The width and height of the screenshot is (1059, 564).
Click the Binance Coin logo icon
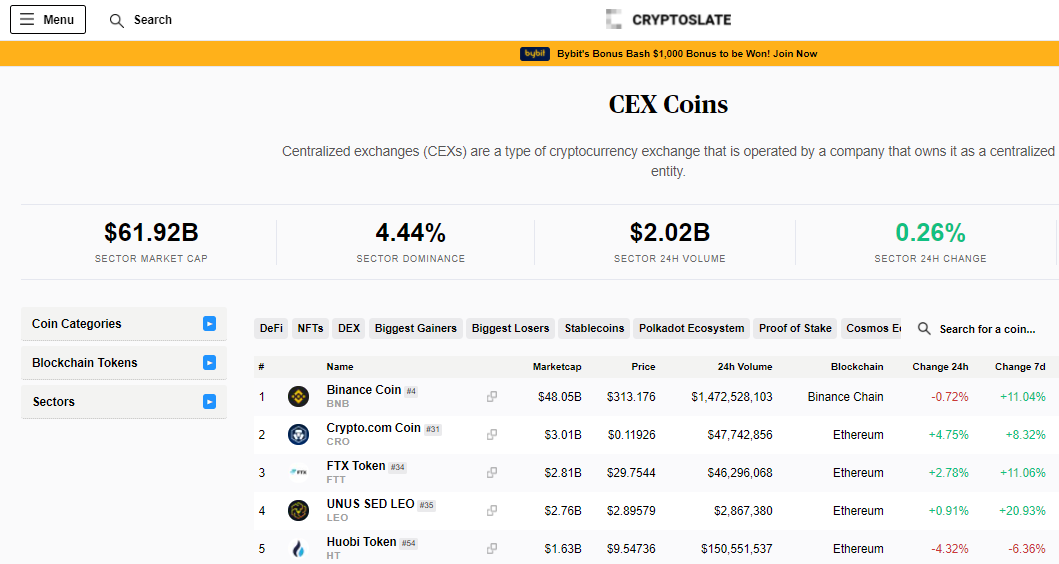click(x=298, y=396)
